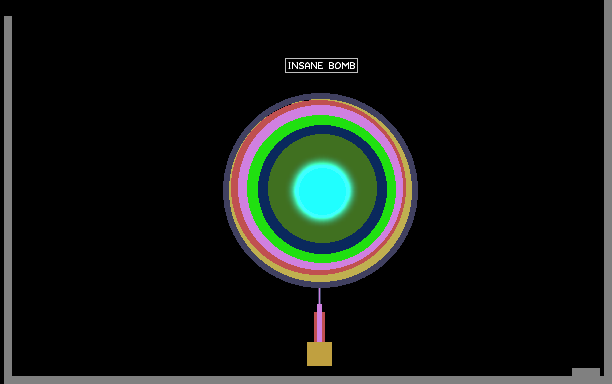The width and height of the screenshot is (612, 384).
Task: Click the red casing beside the pink stem
Action: click(315, 327)
